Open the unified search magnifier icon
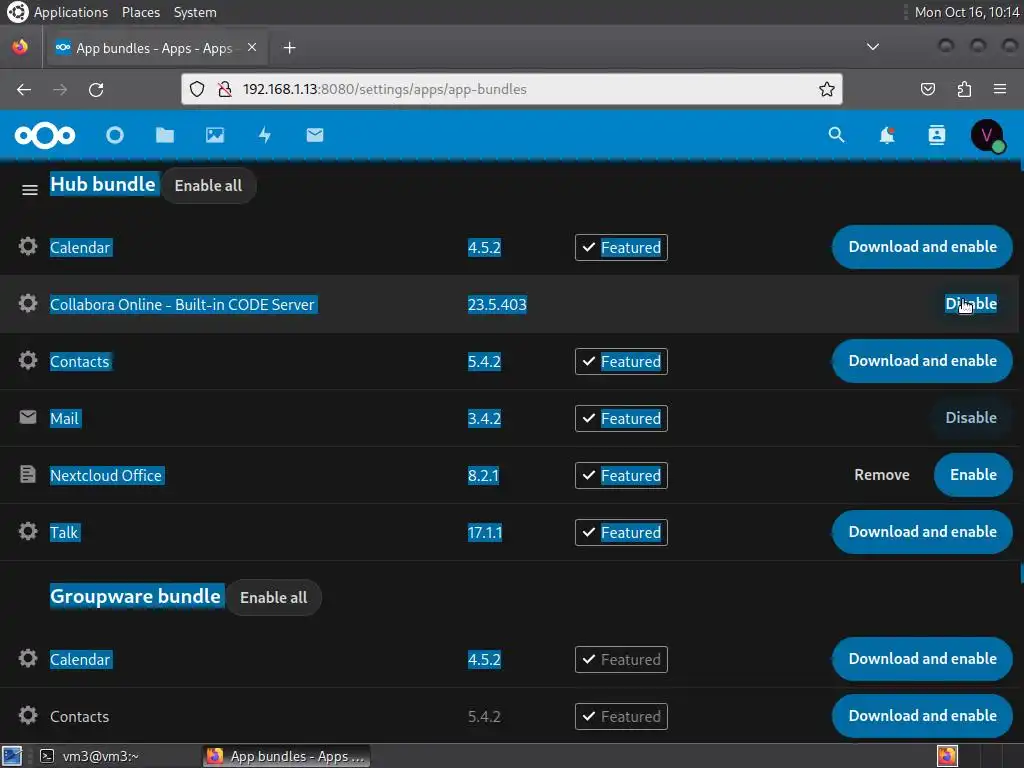 (x=837, y=135)
